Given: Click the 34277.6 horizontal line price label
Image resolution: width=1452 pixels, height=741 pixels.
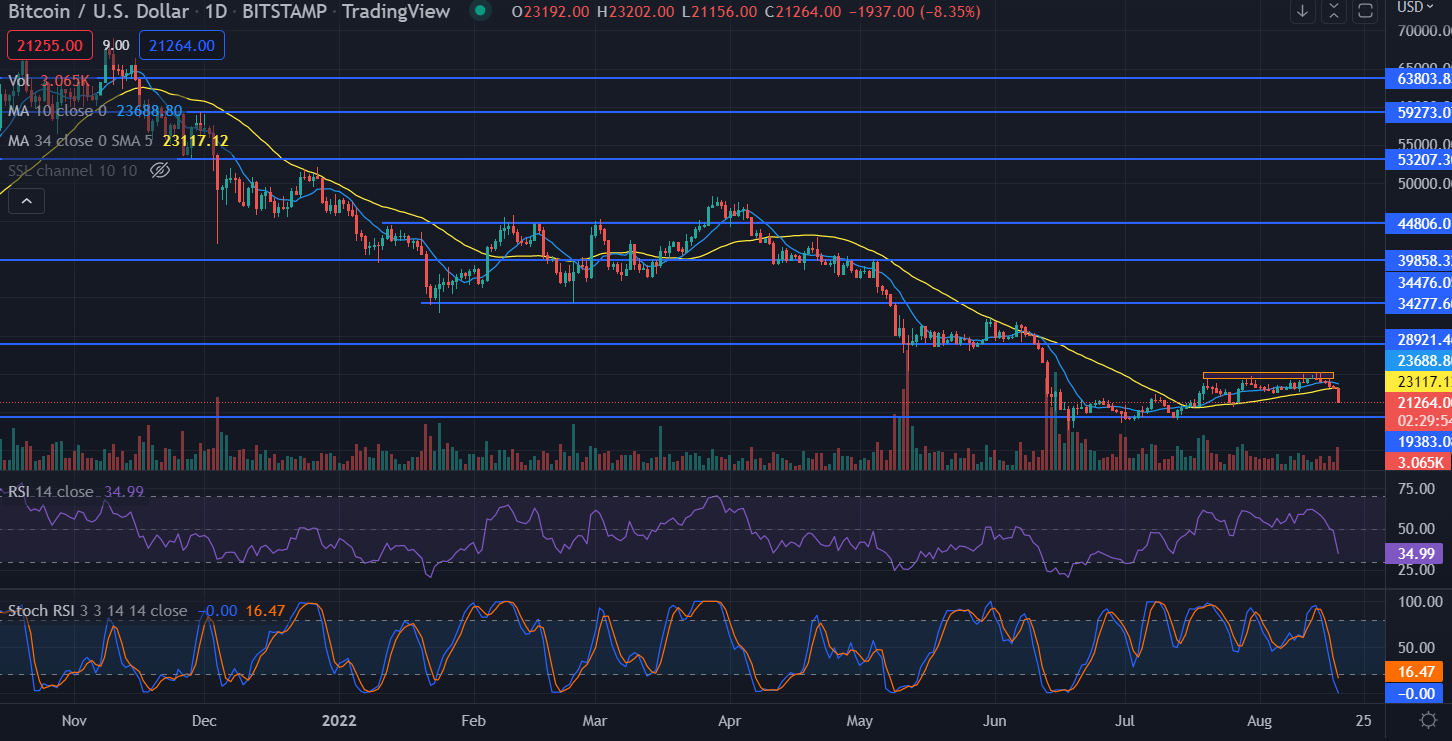Looking at the screenshot, I should pyautogui.click(x=1418, y=302).
